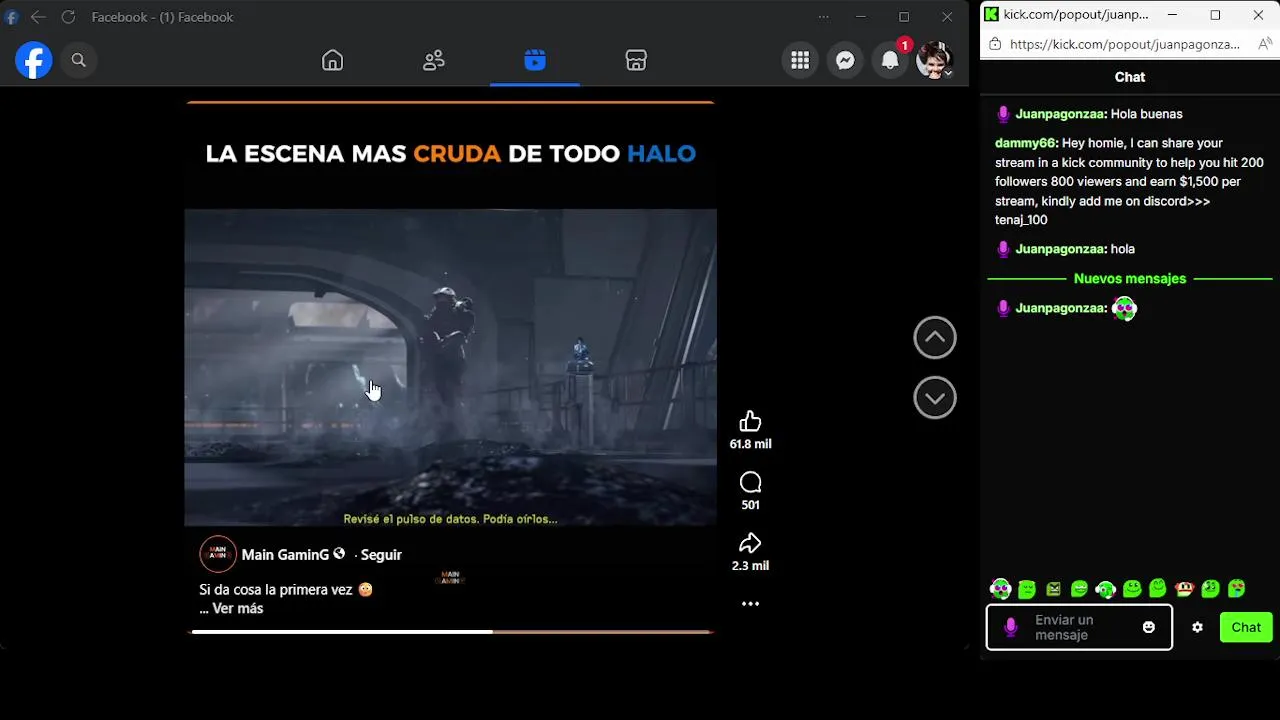The height and width of the screenshot is (720, 1280).
Task: Open Facebook search magnifier
Action: coord(78,61)
